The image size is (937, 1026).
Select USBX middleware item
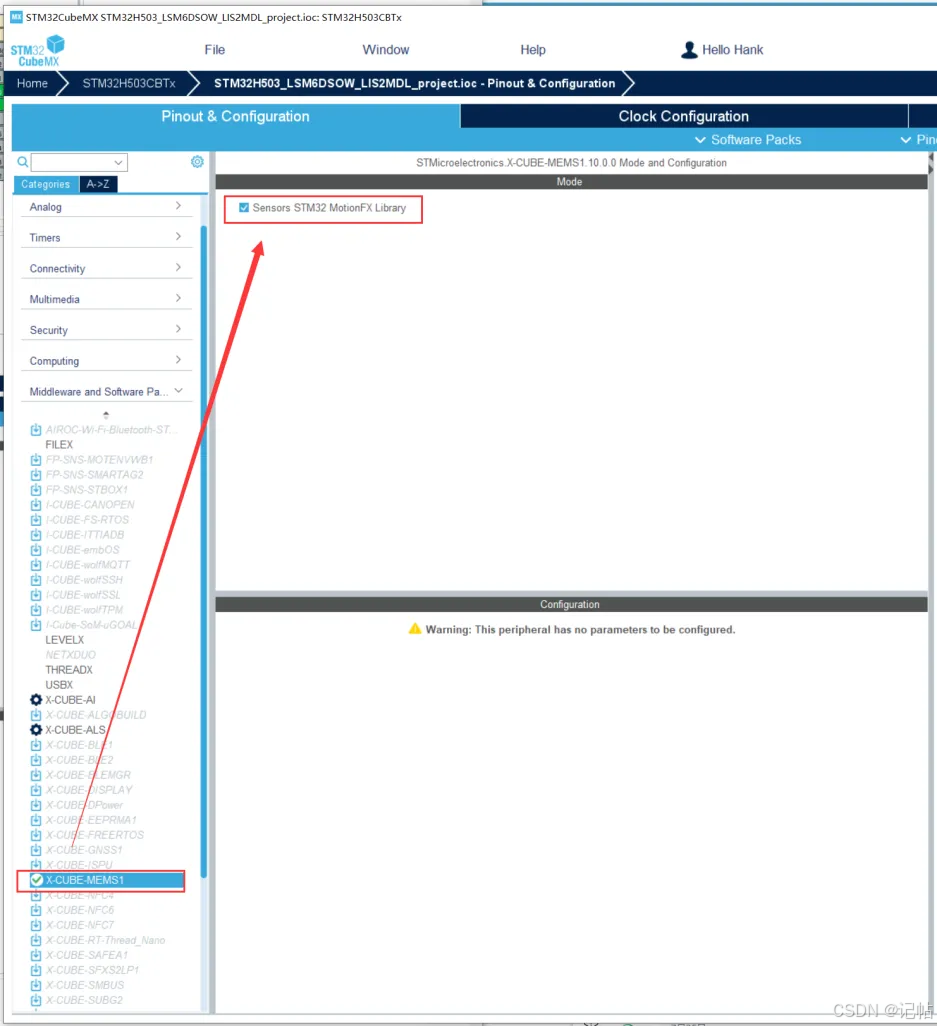click(59, 685)
